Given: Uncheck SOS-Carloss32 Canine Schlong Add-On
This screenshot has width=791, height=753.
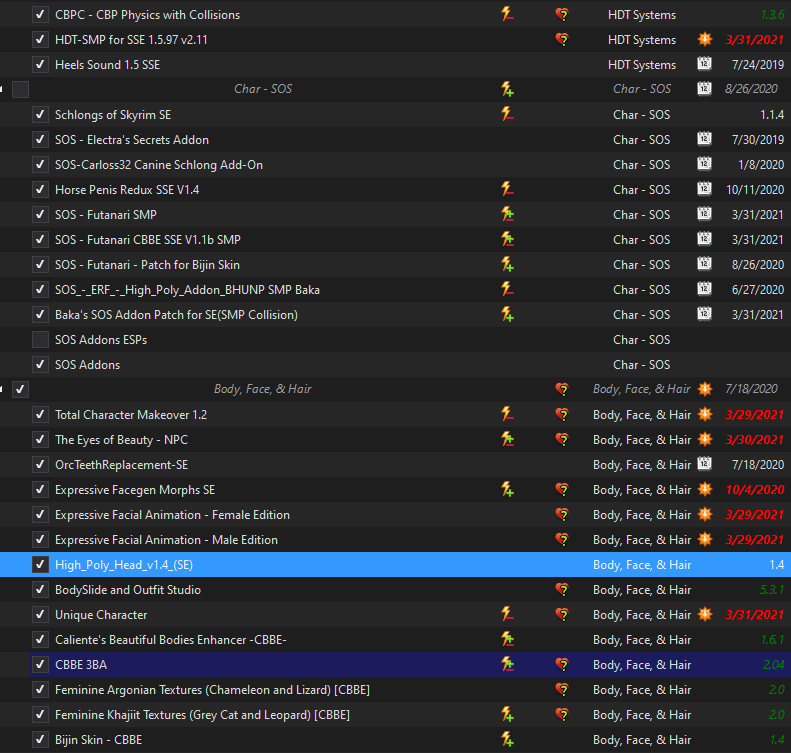Looking at the screenshot, I should (40, 164).
